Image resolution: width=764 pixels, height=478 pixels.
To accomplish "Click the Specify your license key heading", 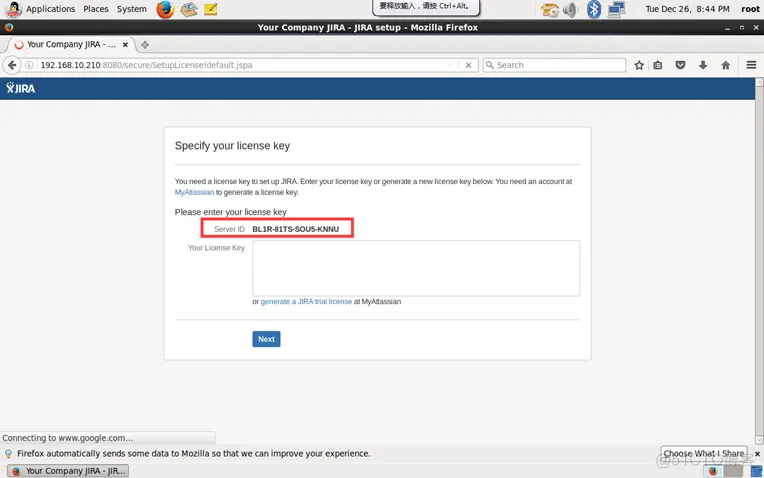I will click(x=232, y=146).
